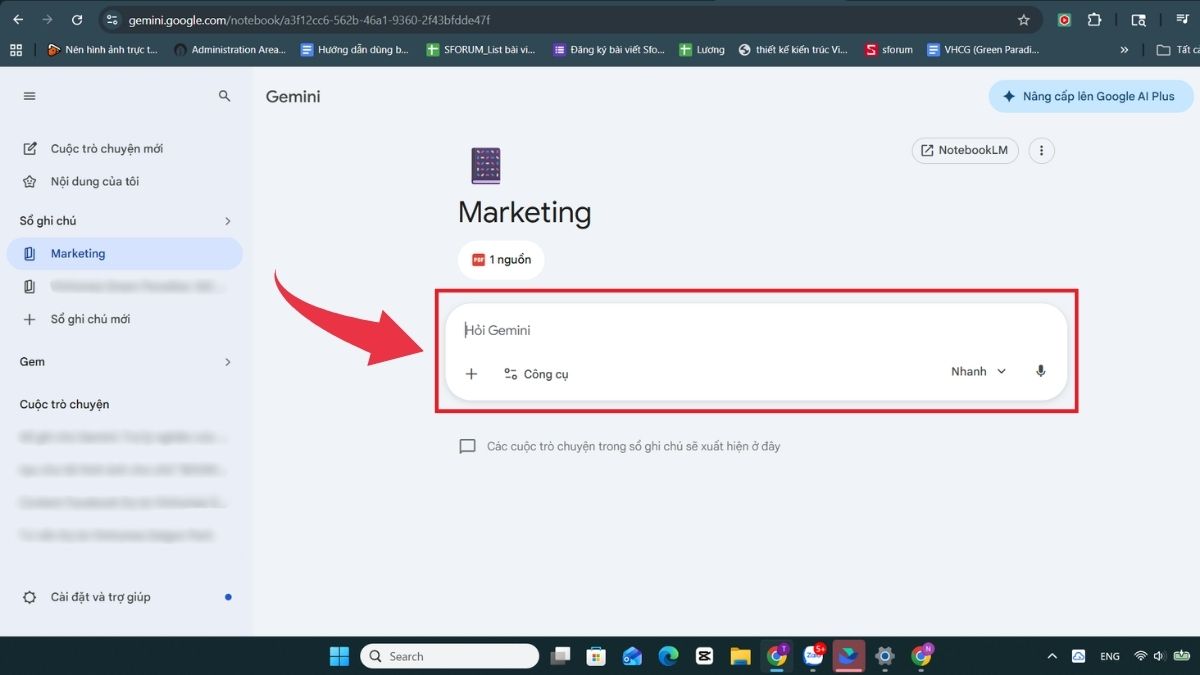
Task: Open the apps grid icon in bookmarks bar
Action: coord(16,49)
